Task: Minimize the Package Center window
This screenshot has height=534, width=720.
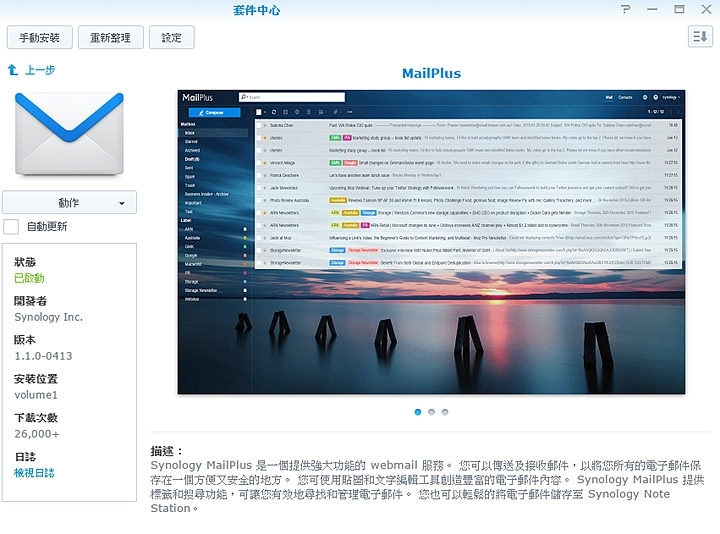Action: (652, 9)
